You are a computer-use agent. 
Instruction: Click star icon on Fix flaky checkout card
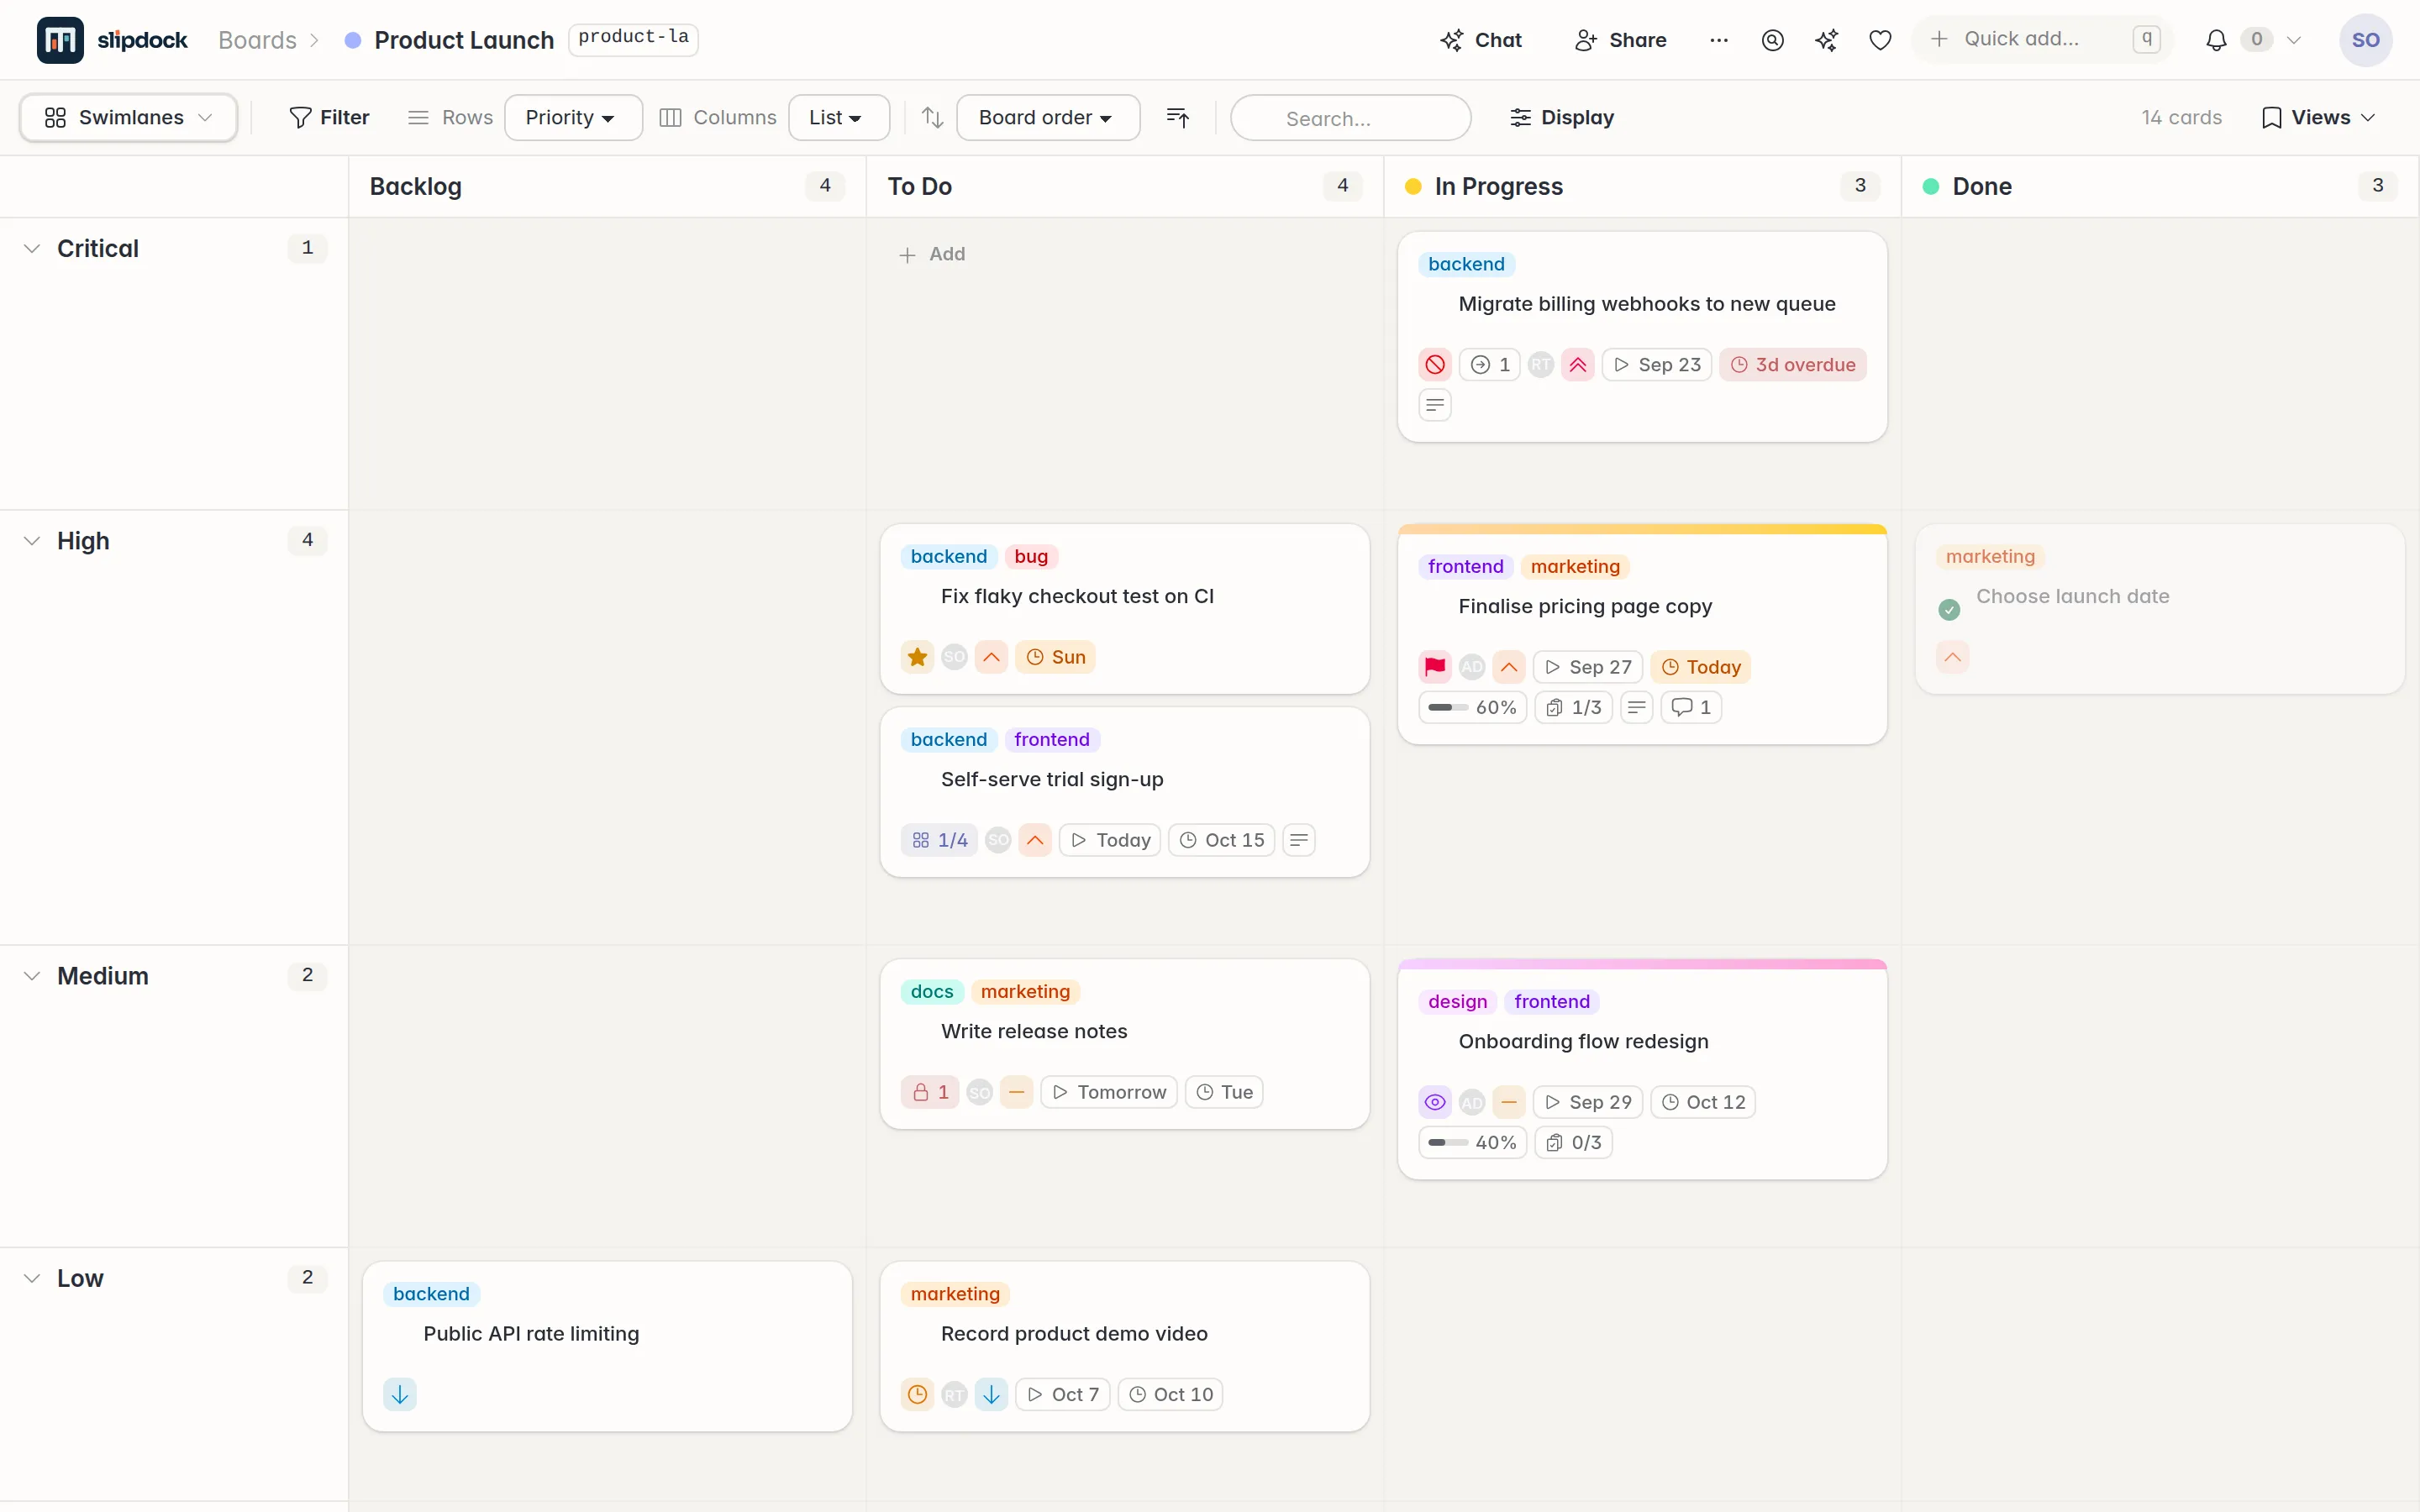pyautogui.click(x=917, y=657)
